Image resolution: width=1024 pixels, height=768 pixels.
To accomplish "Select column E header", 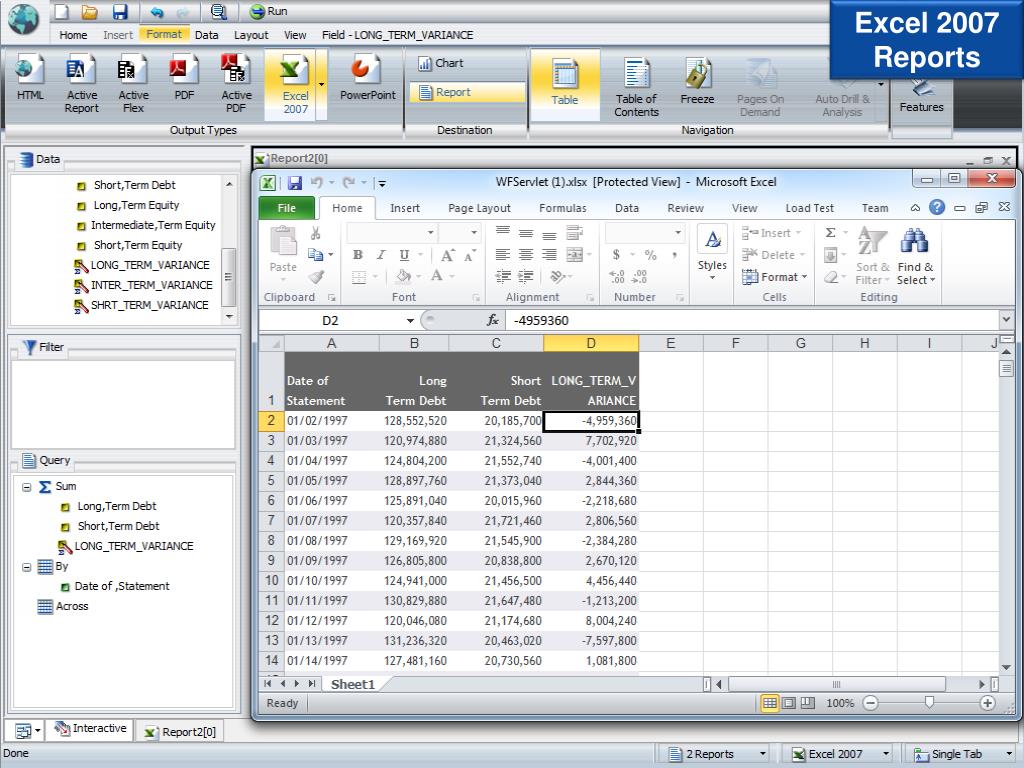I will (670, 344).
